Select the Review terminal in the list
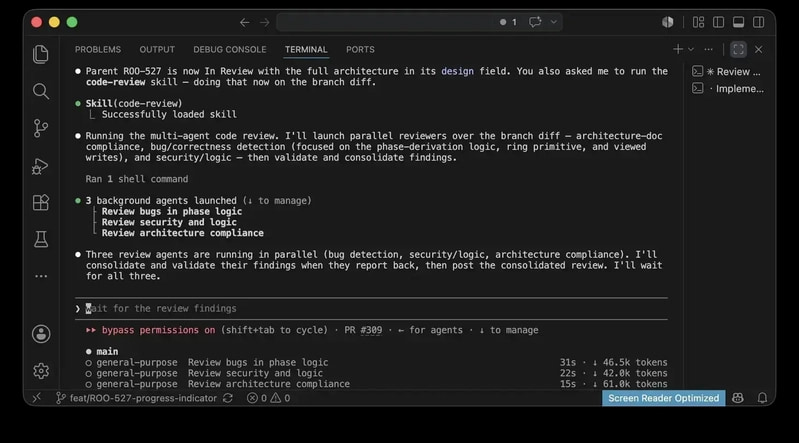 pos(728,72)
